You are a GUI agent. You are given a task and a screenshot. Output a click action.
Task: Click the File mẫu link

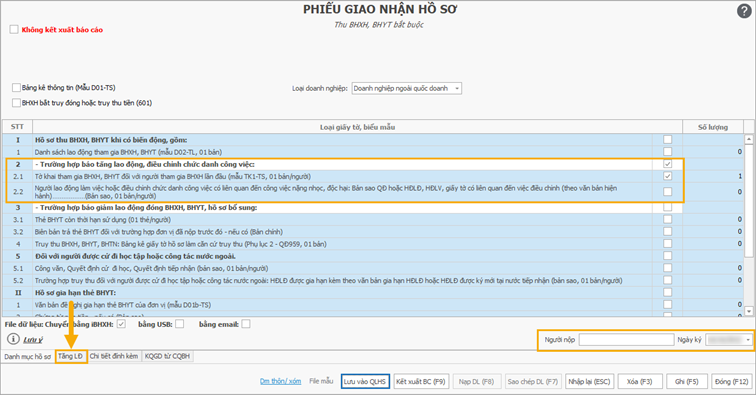click(321, 381)
